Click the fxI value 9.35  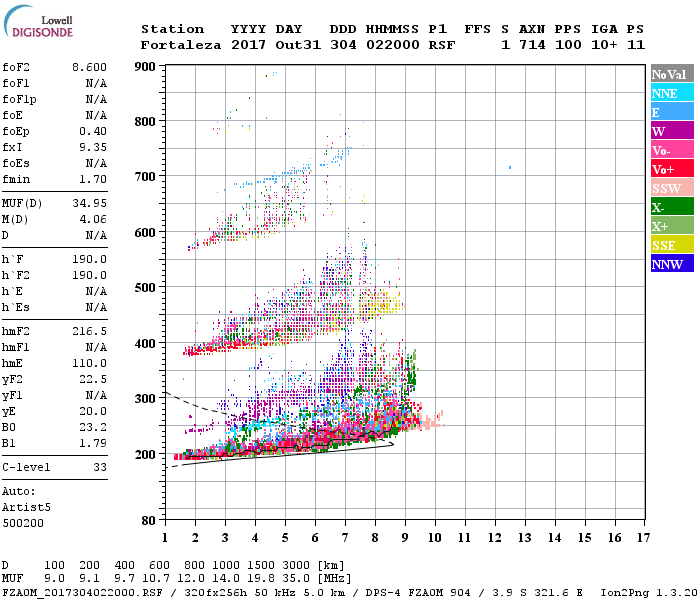pos(93,147)
